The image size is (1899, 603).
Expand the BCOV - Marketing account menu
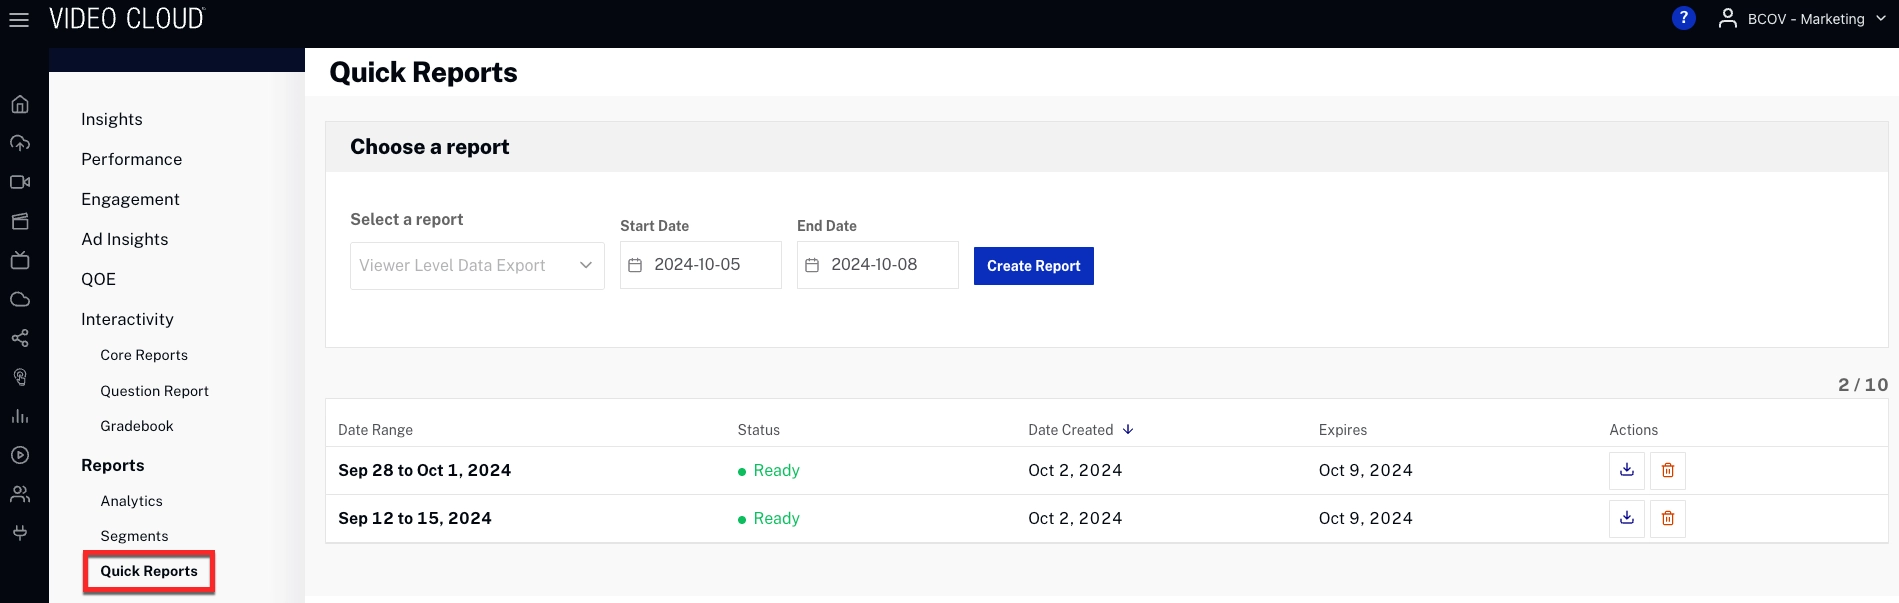tap(1803, 19)
